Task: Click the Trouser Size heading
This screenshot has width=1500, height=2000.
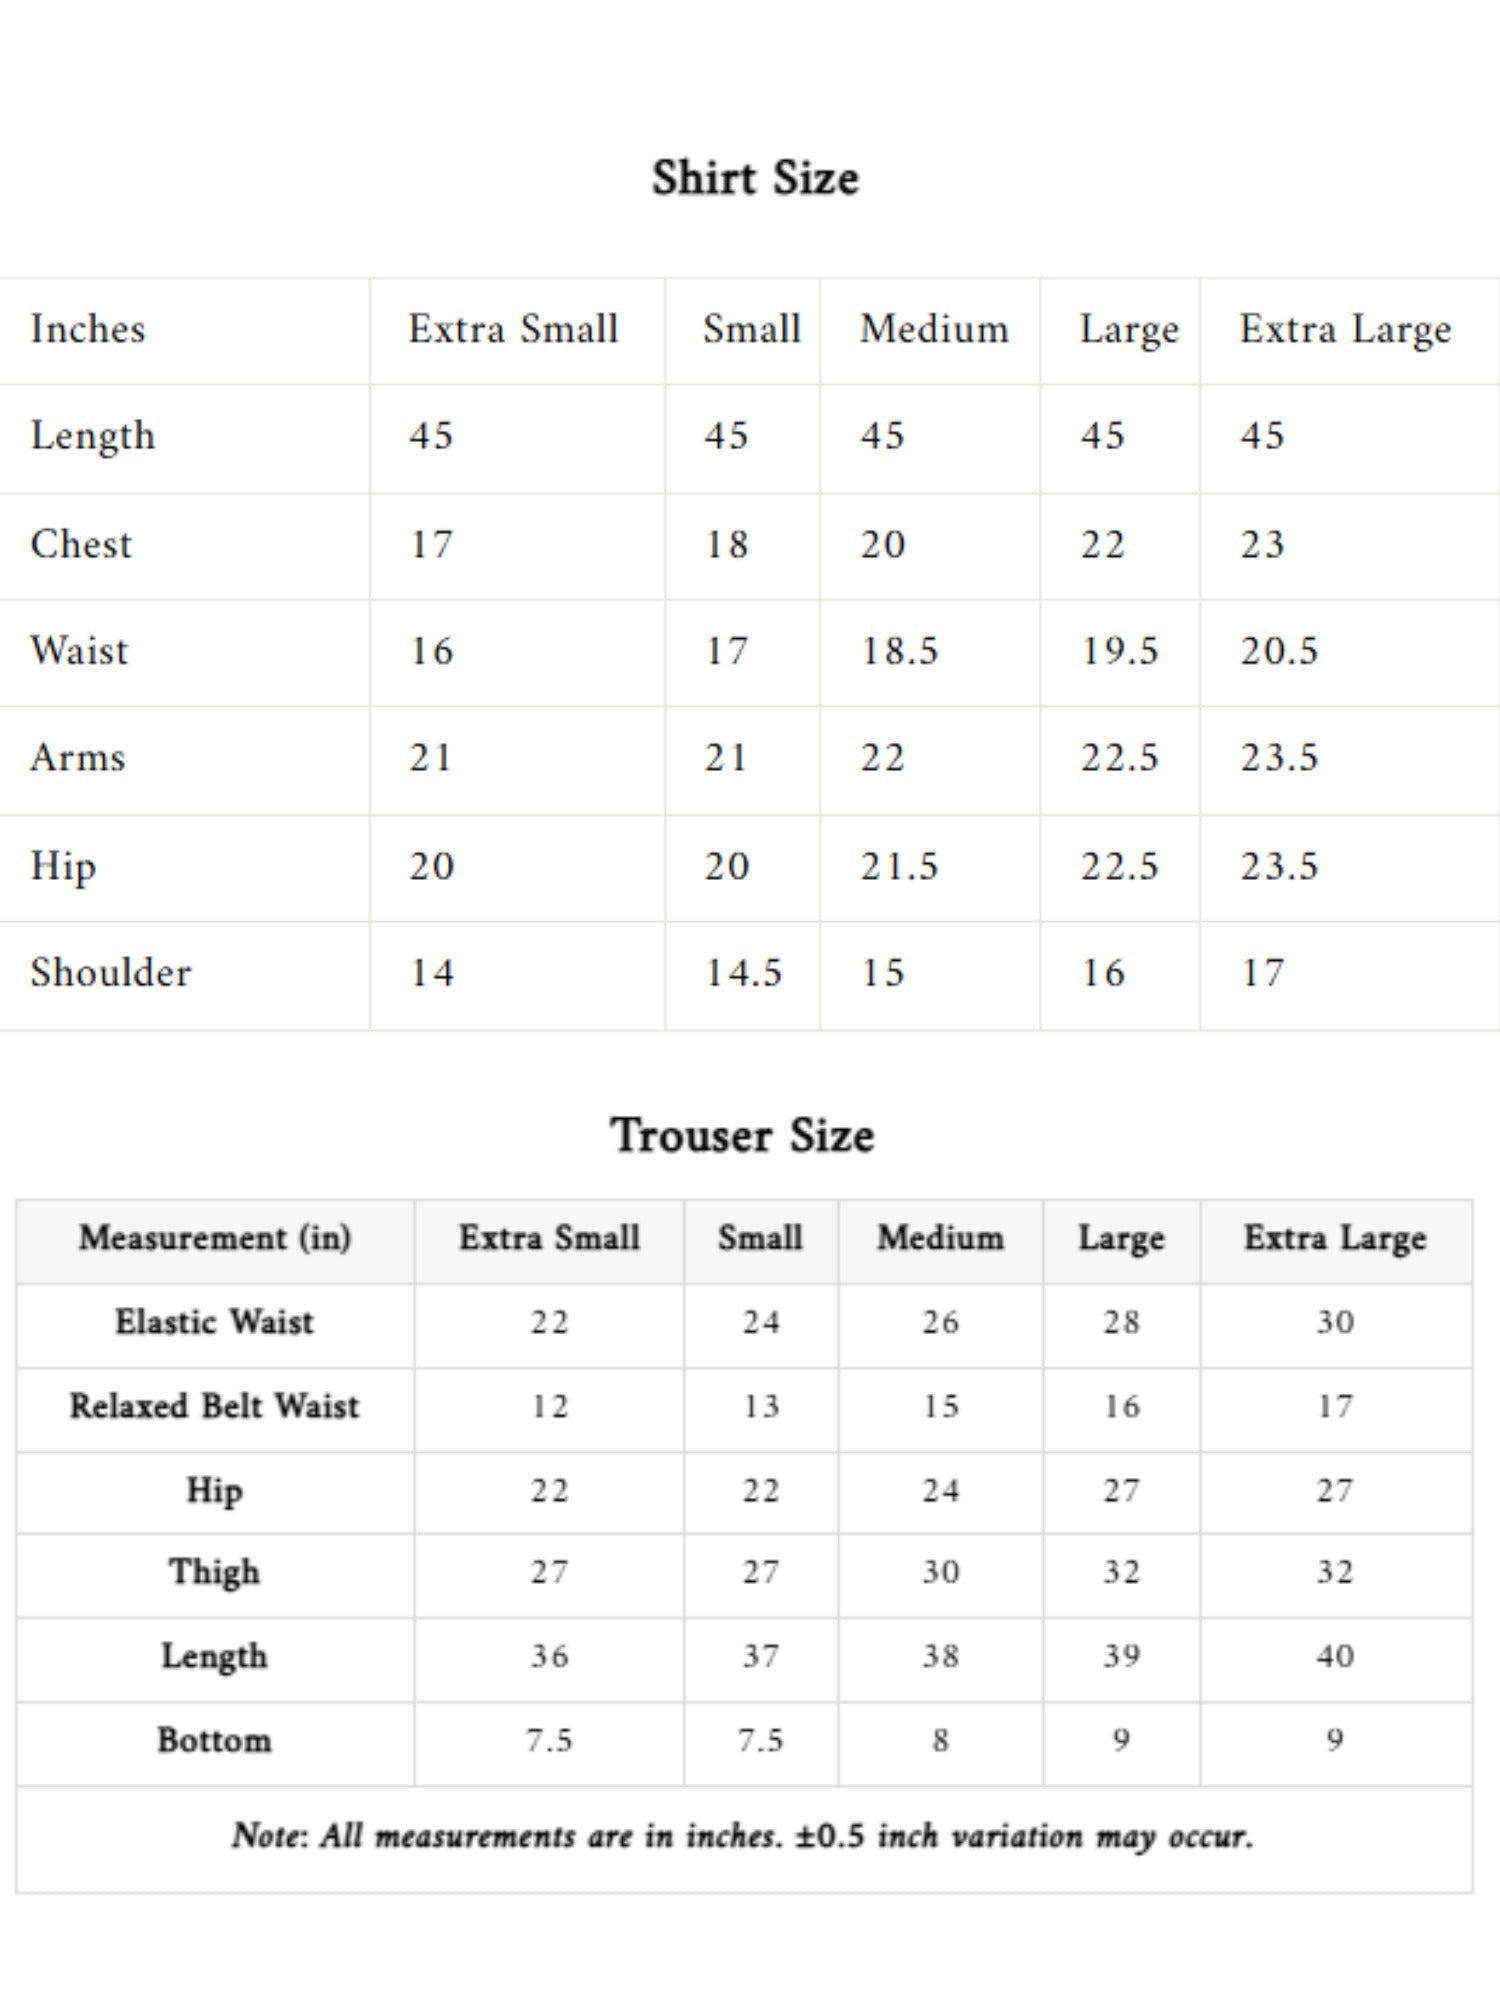Action: 742,1136
